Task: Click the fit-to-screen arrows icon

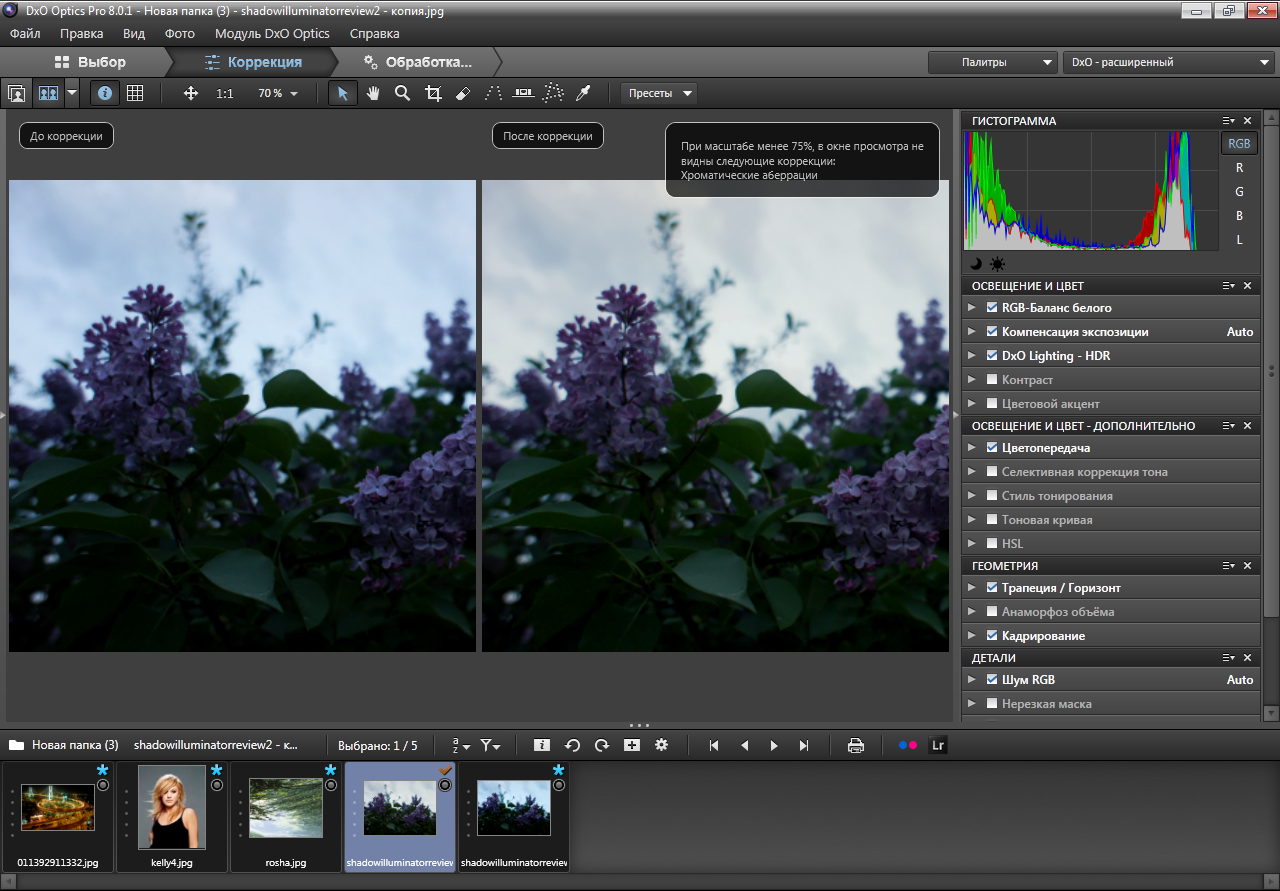Action: point(191,93)
